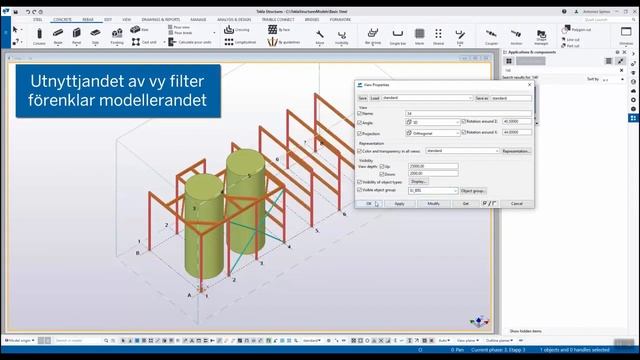Open rebar Visibility tool
The image size is (640, 360).
[x=342, y=37]
